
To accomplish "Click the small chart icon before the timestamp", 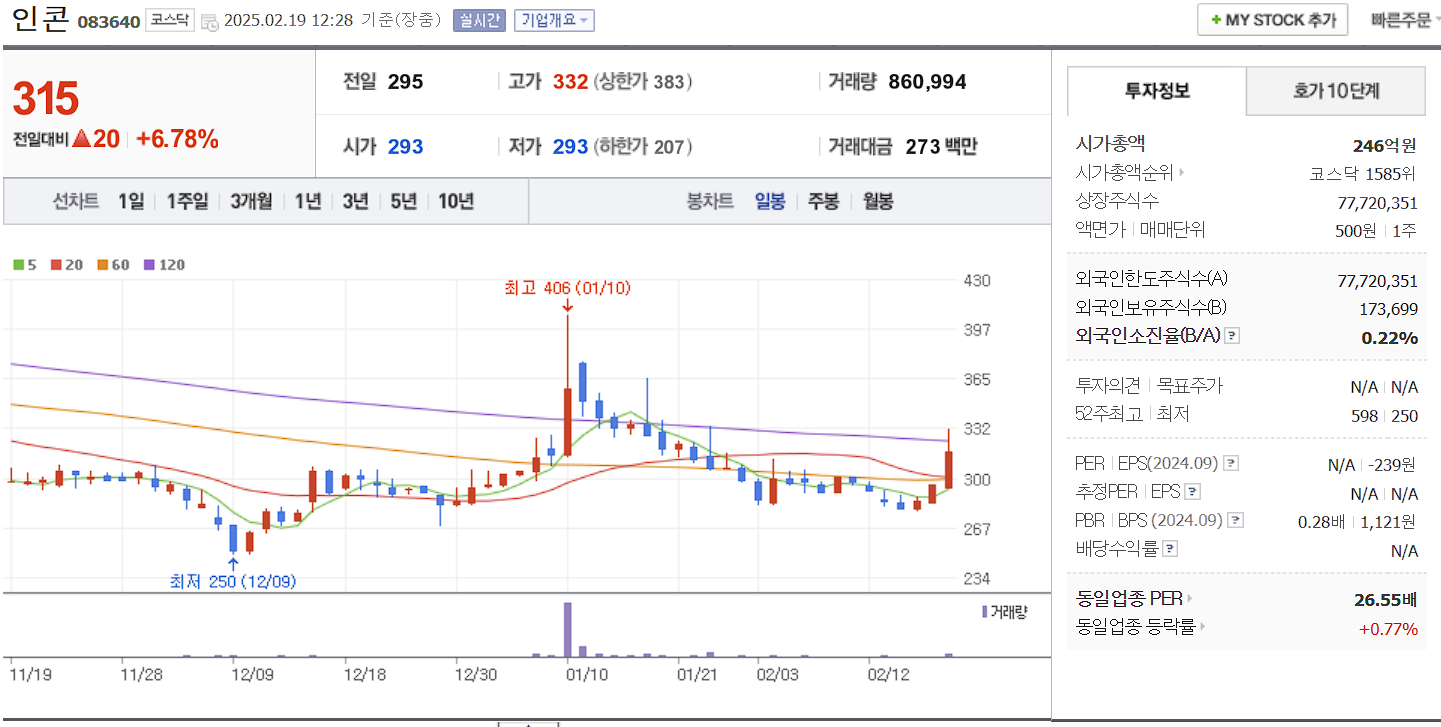I will (208, 19).
